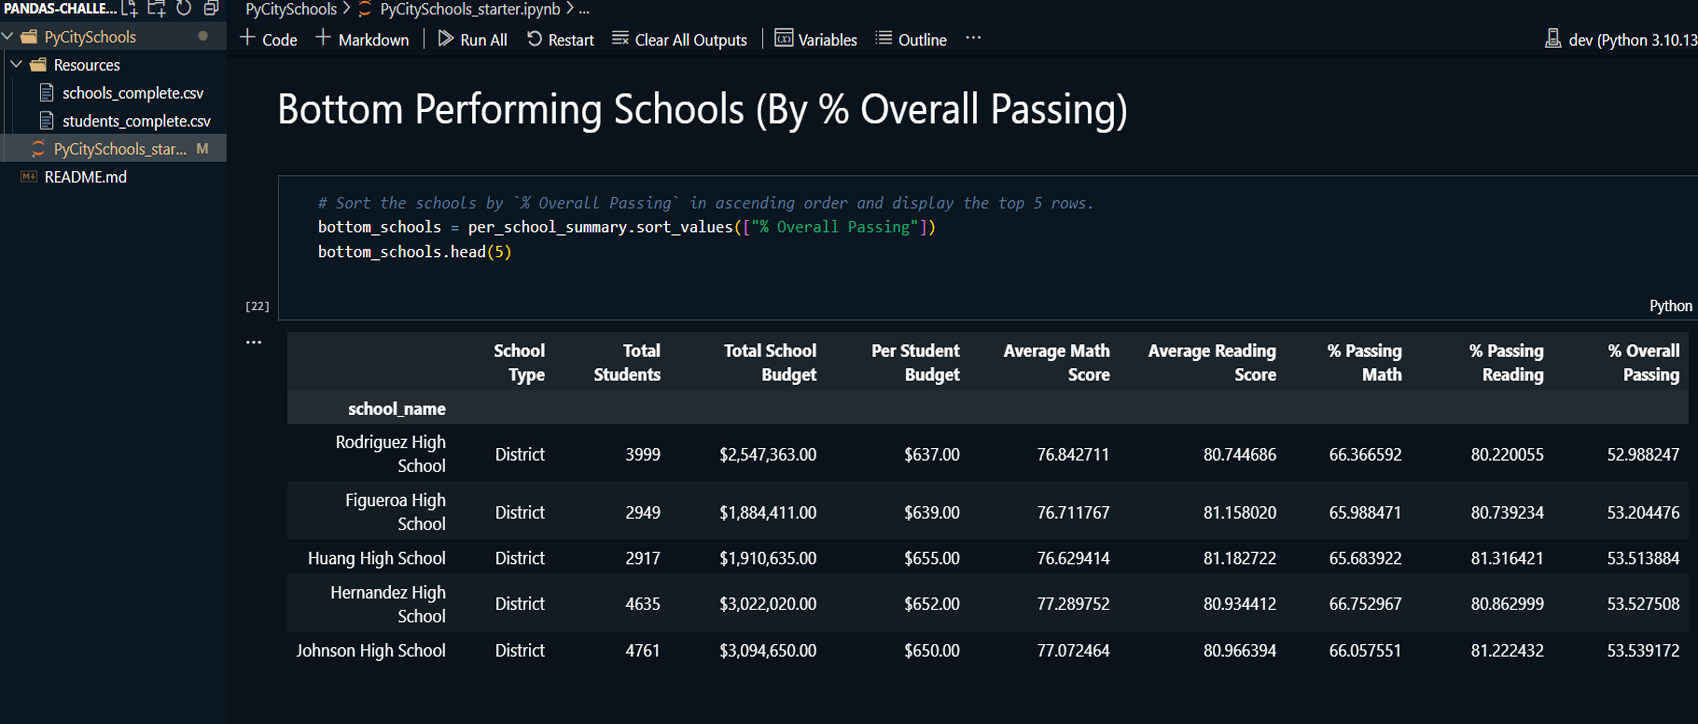
Task: Collapse the Resources folder
Action: 17,65
